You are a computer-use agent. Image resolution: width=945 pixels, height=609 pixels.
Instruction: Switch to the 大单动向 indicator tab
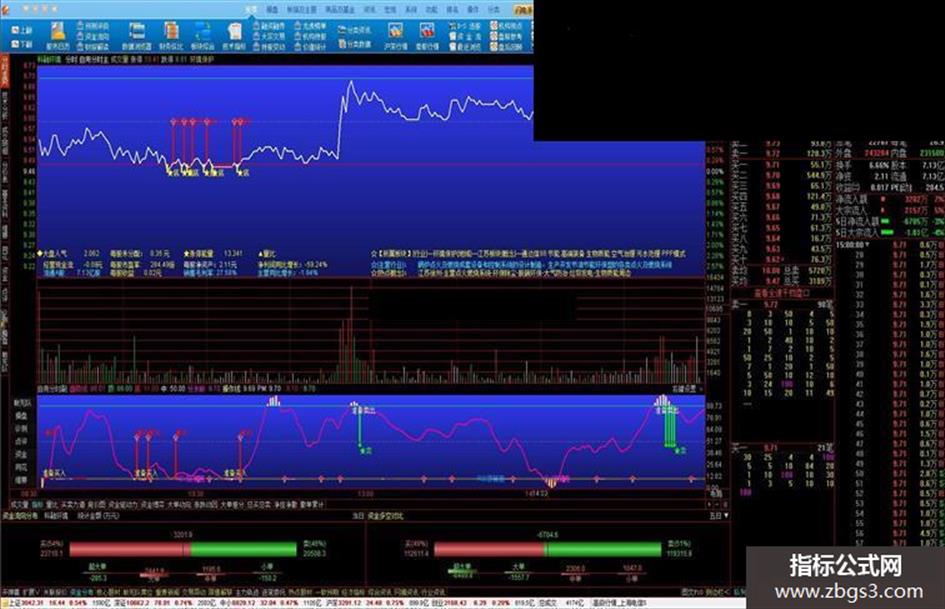point(180,504)
